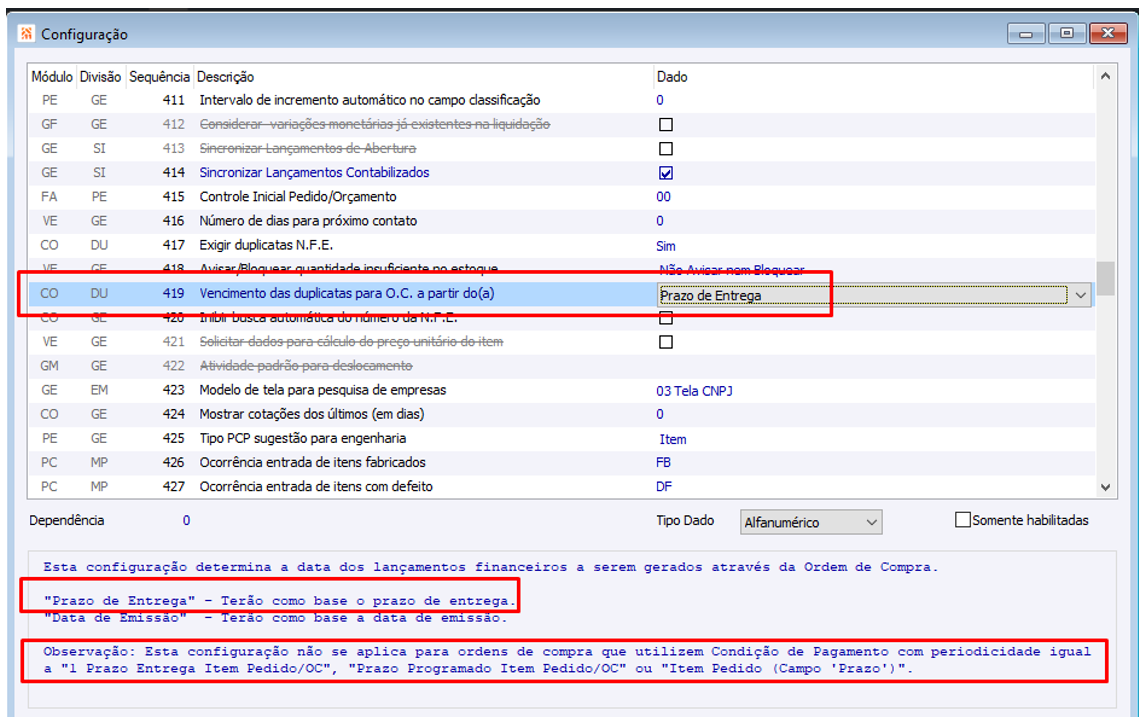The image size is (1139, 717).
Task: Toggle checkbox for Solicitar dados cálculo preço unitário
Action: click(665, 341)
